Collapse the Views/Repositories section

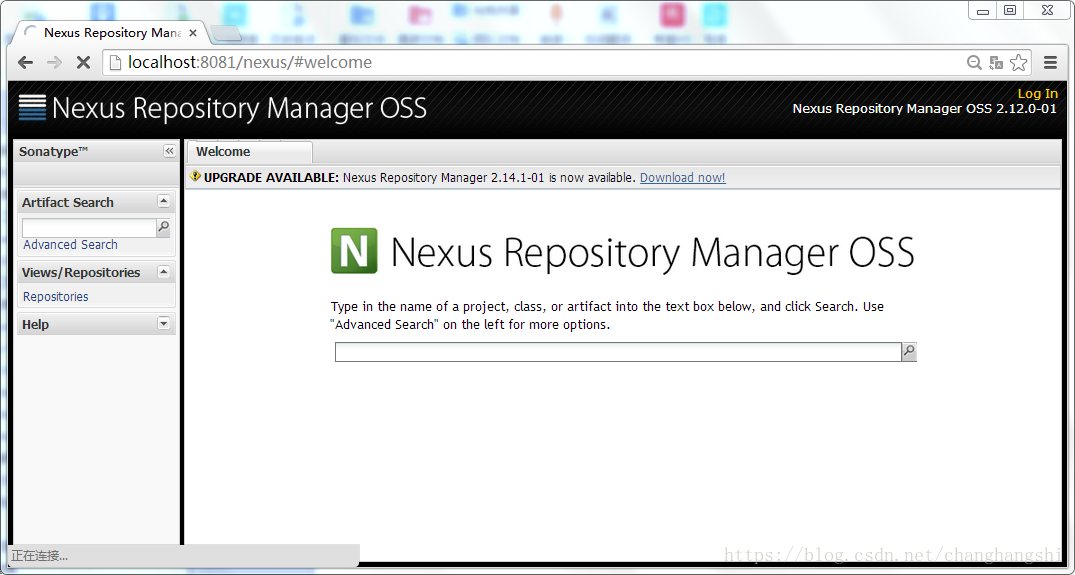163,271
